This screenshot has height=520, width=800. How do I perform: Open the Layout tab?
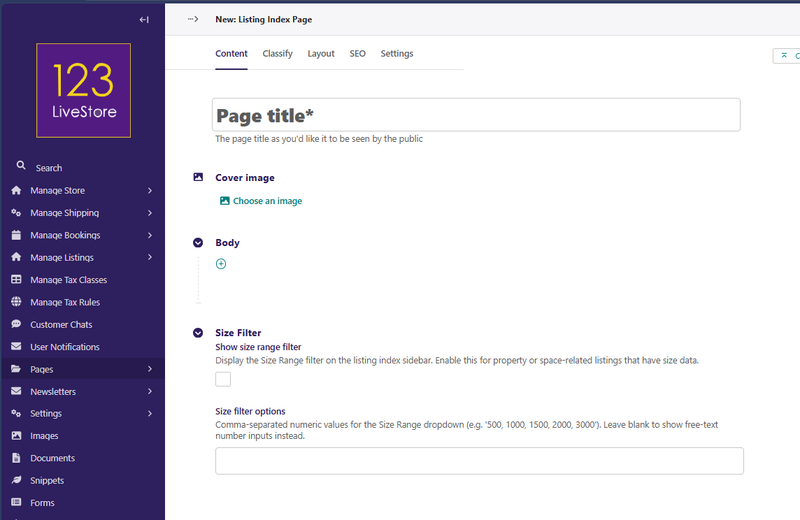coord(321,54)
